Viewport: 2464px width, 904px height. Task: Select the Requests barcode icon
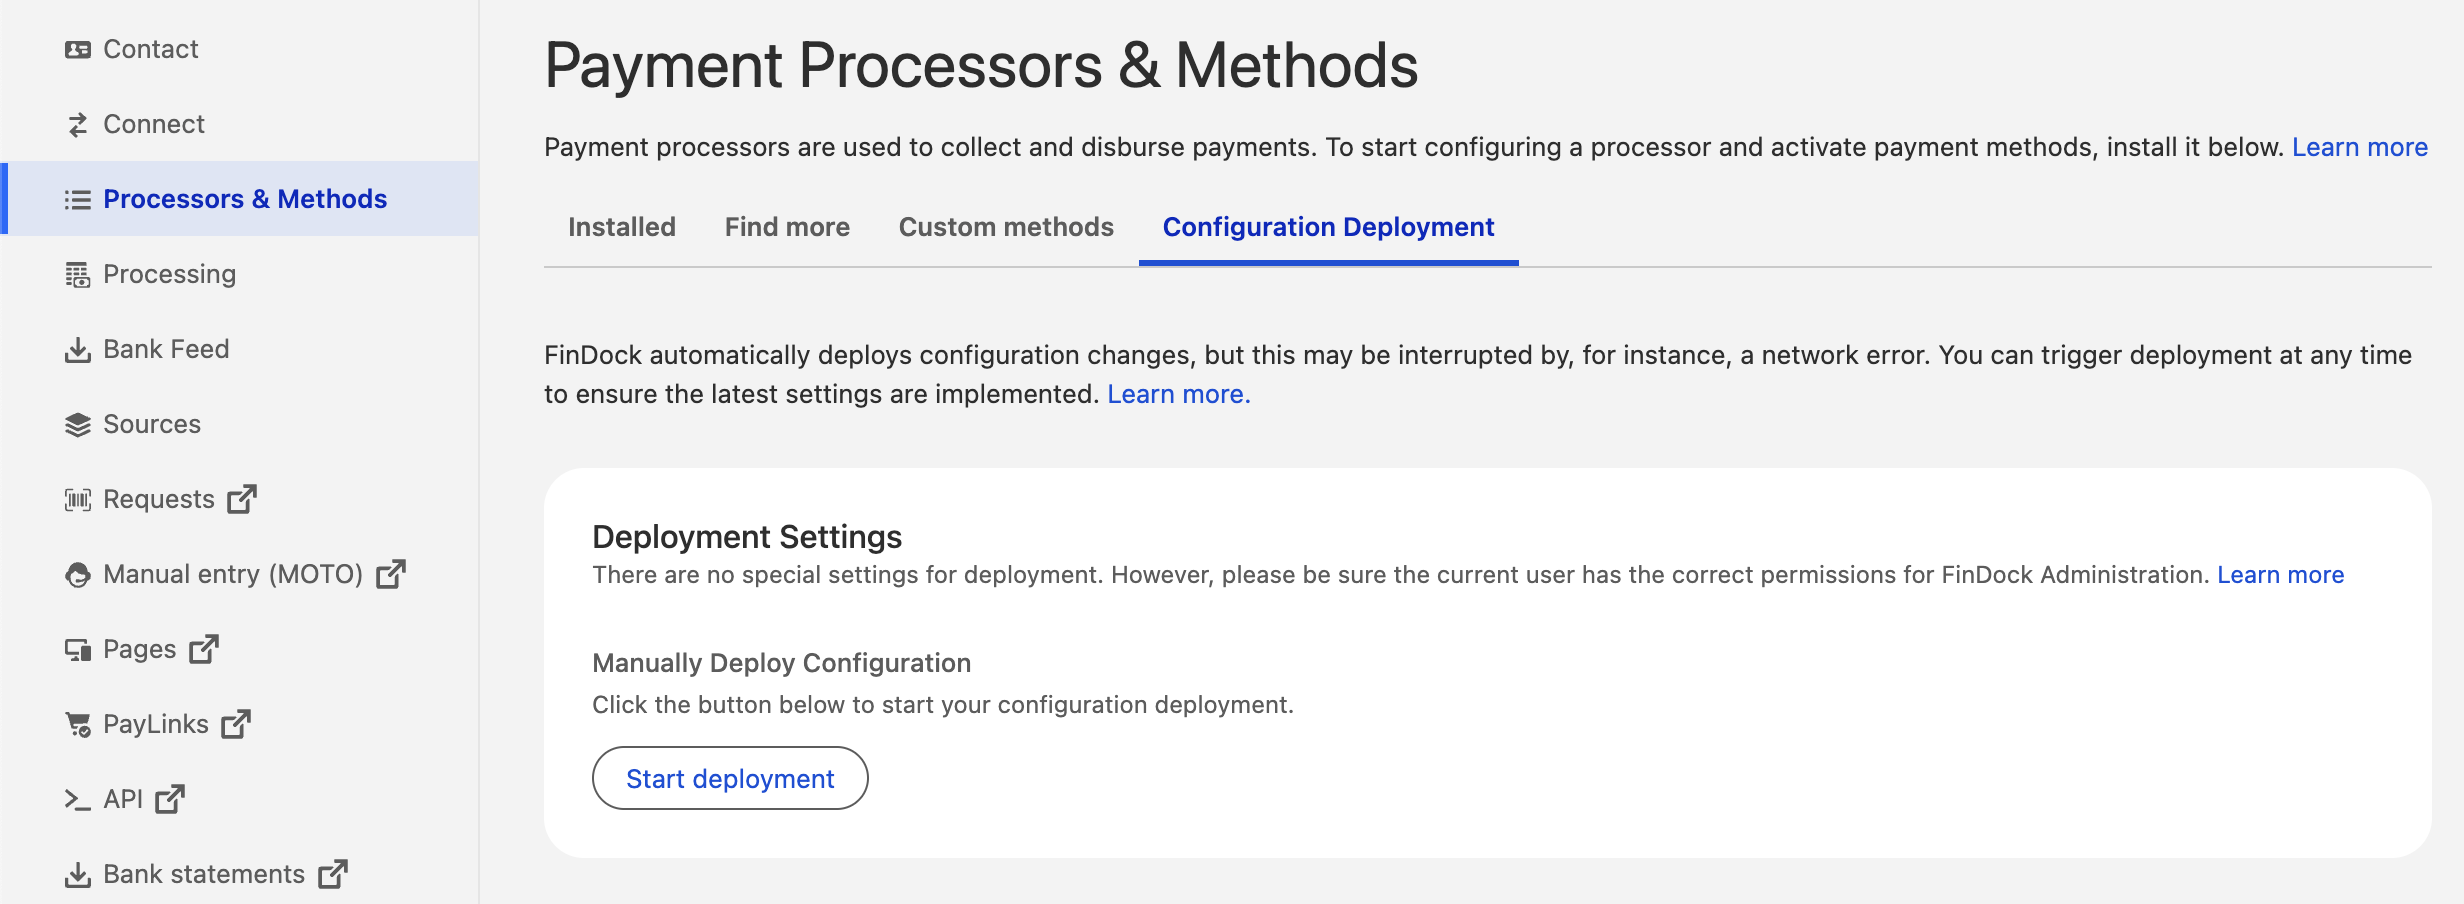78,498
